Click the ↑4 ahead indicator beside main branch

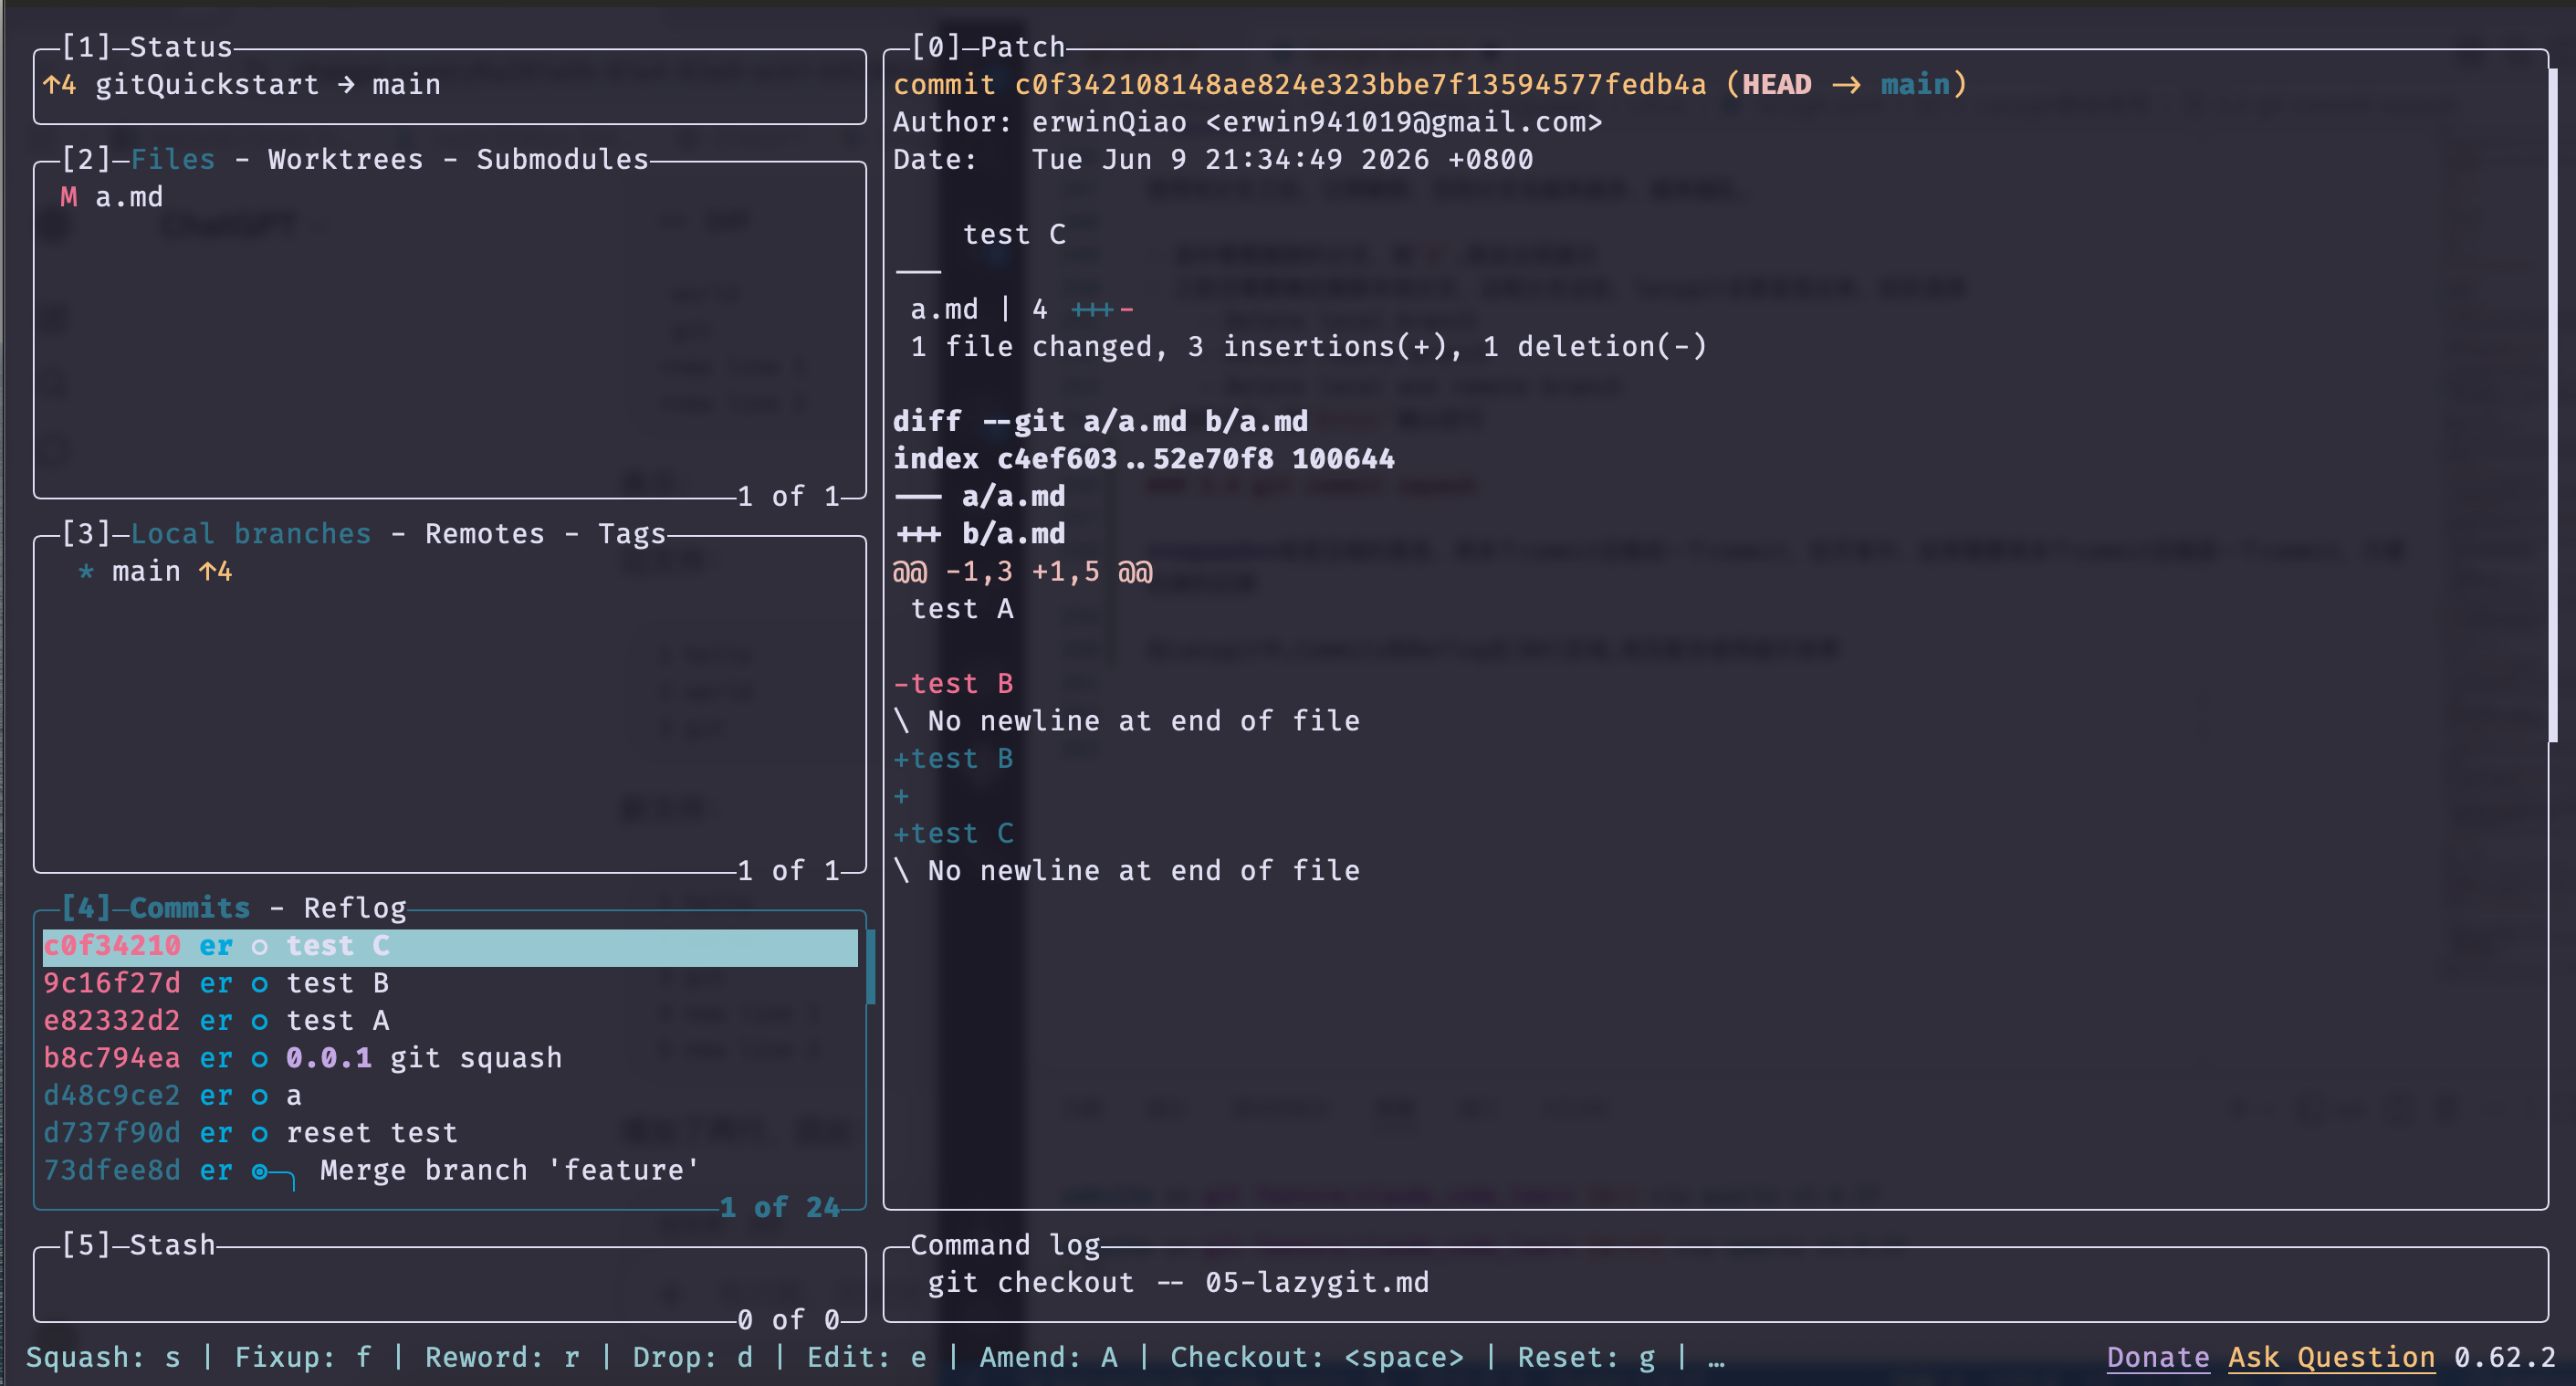pos(215,571)
